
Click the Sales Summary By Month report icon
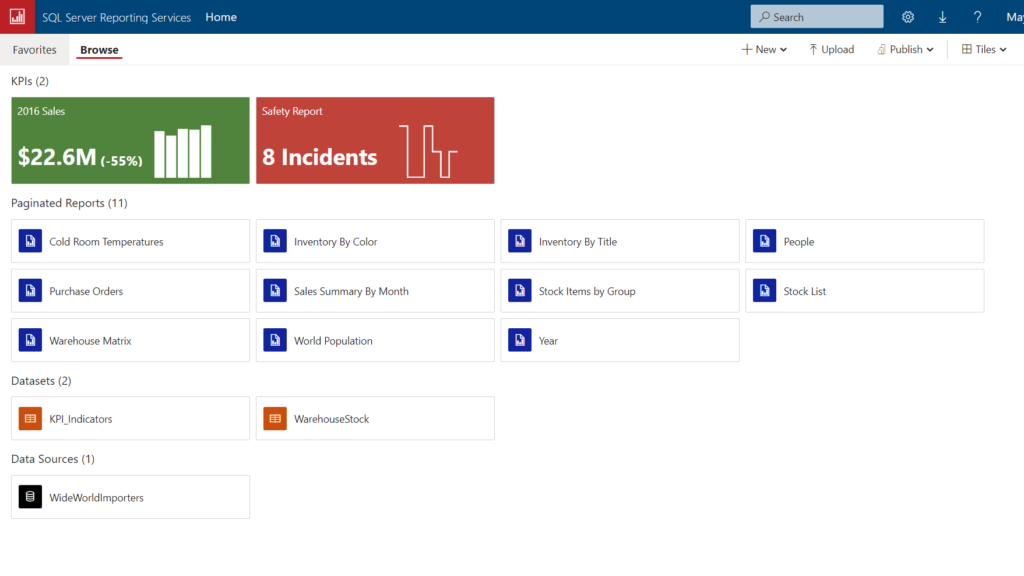tap(275, 291)
